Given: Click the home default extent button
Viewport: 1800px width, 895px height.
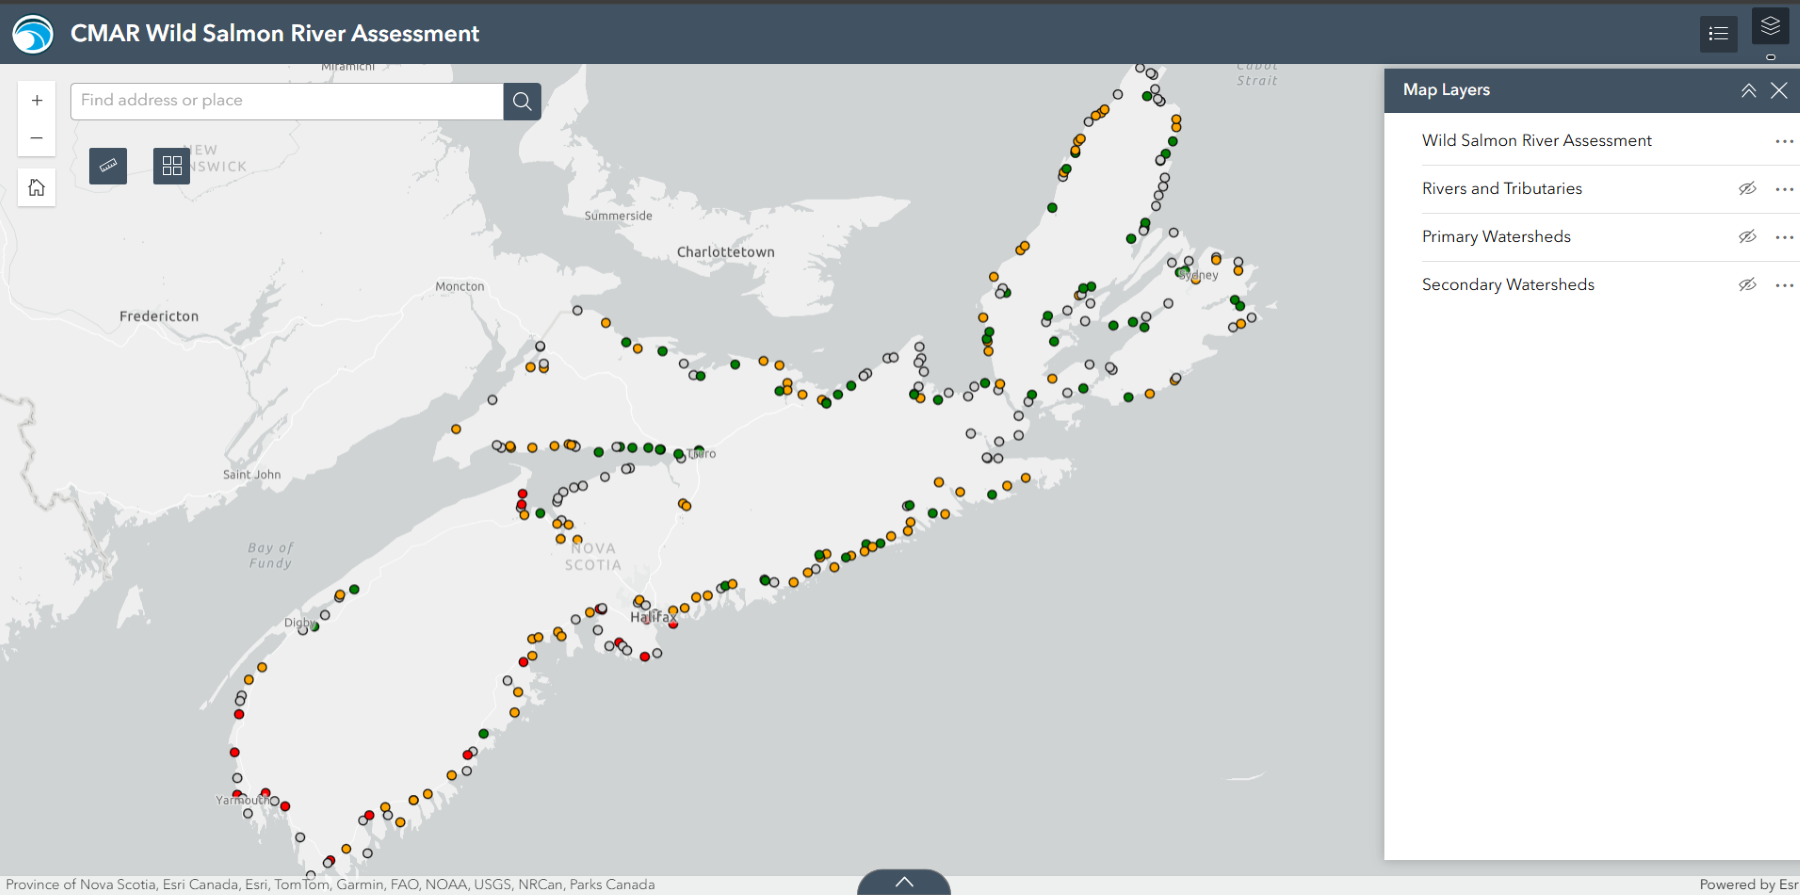Looking at the screenshot, I should click(37, 188).
